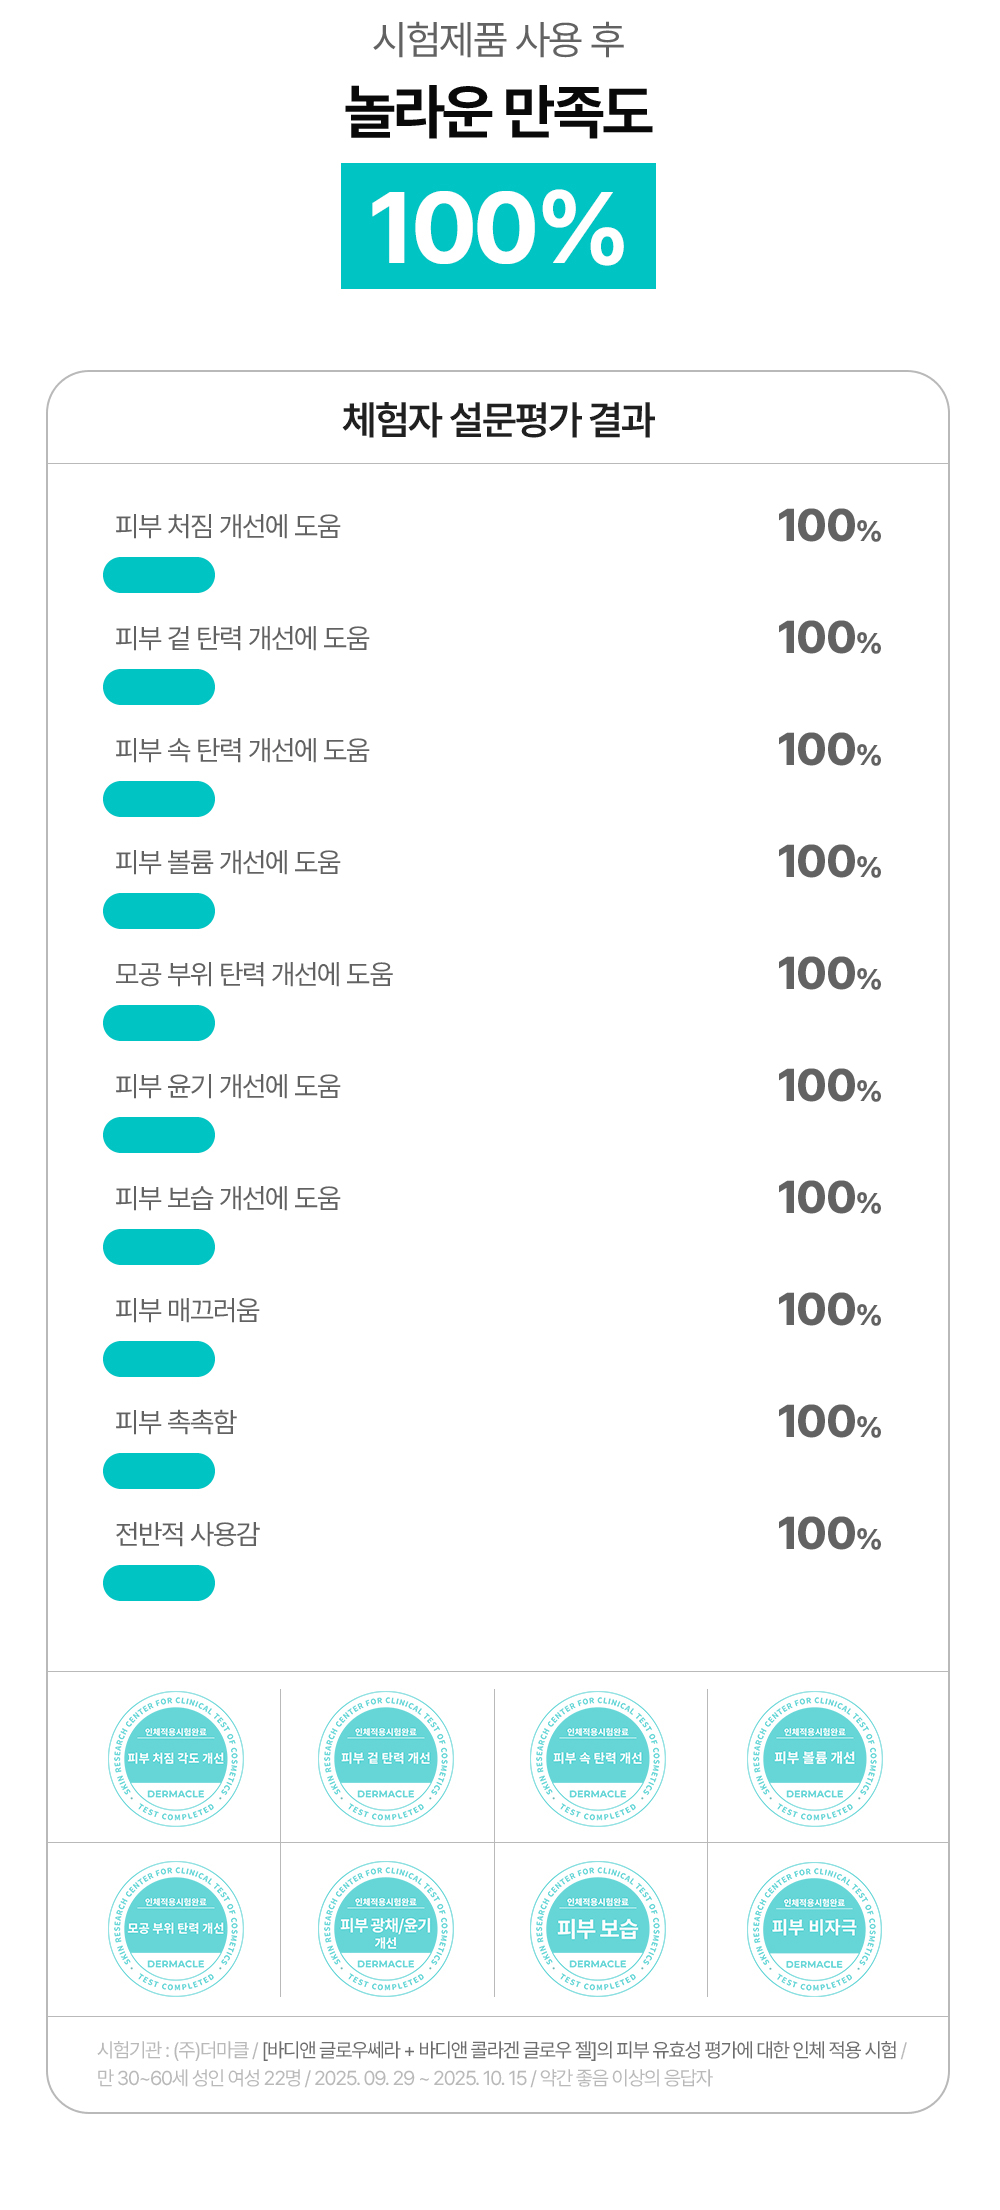Click the large teal 100% banner
The image size is (1000, 2210).
[x=498, y=226]
